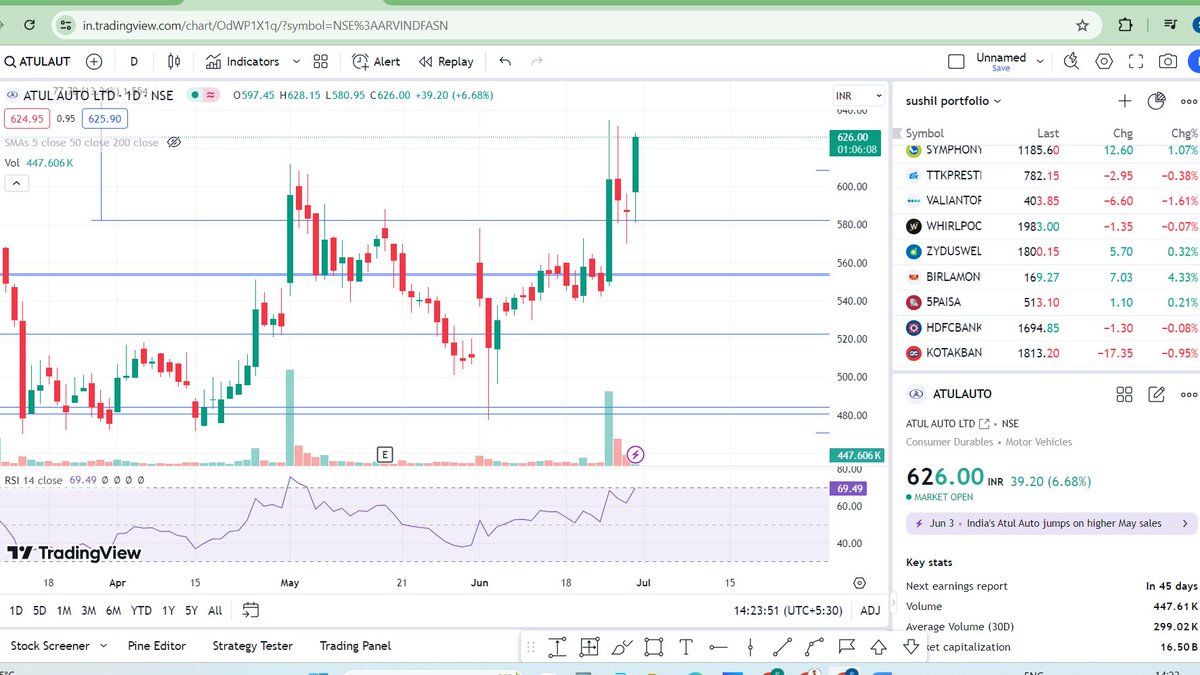Open the quick search icon
The height and width of the screenshot is (675, 1200).
click(1072, 61)
